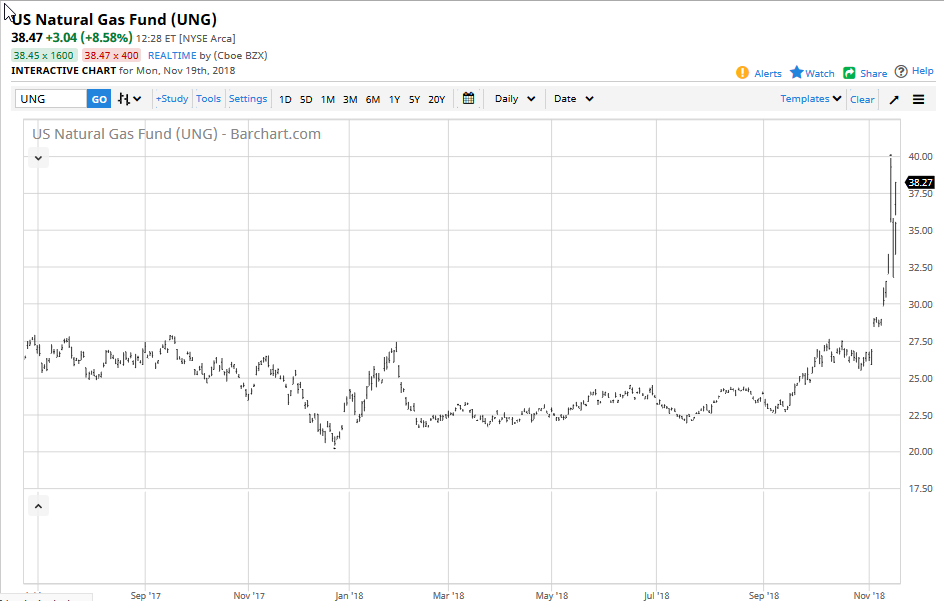The image size is (944, 601).
Task: Click the Share icon
Action: 849,73
